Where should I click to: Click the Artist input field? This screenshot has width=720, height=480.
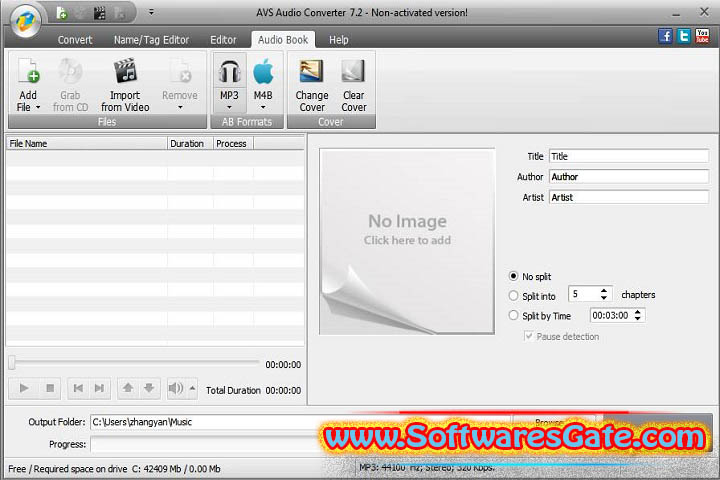pyautogui.click(x=629, y=198)
